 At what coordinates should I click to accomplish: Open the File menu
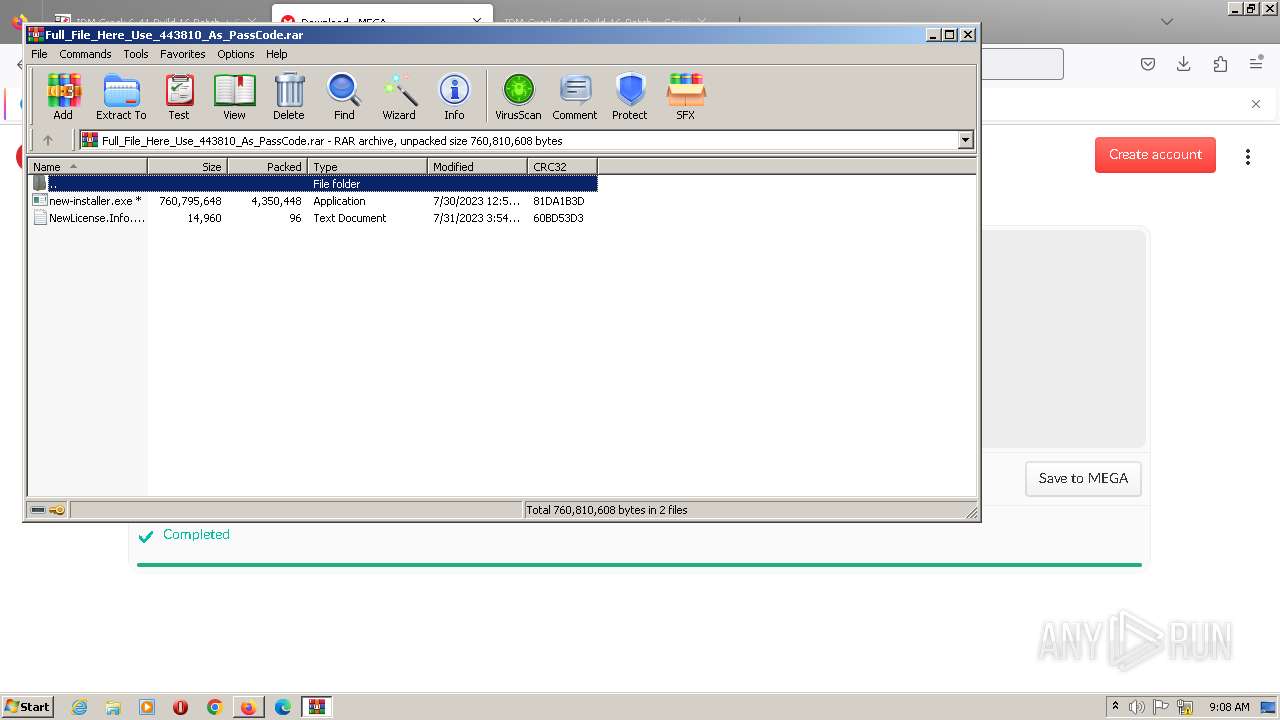point(39,54)
